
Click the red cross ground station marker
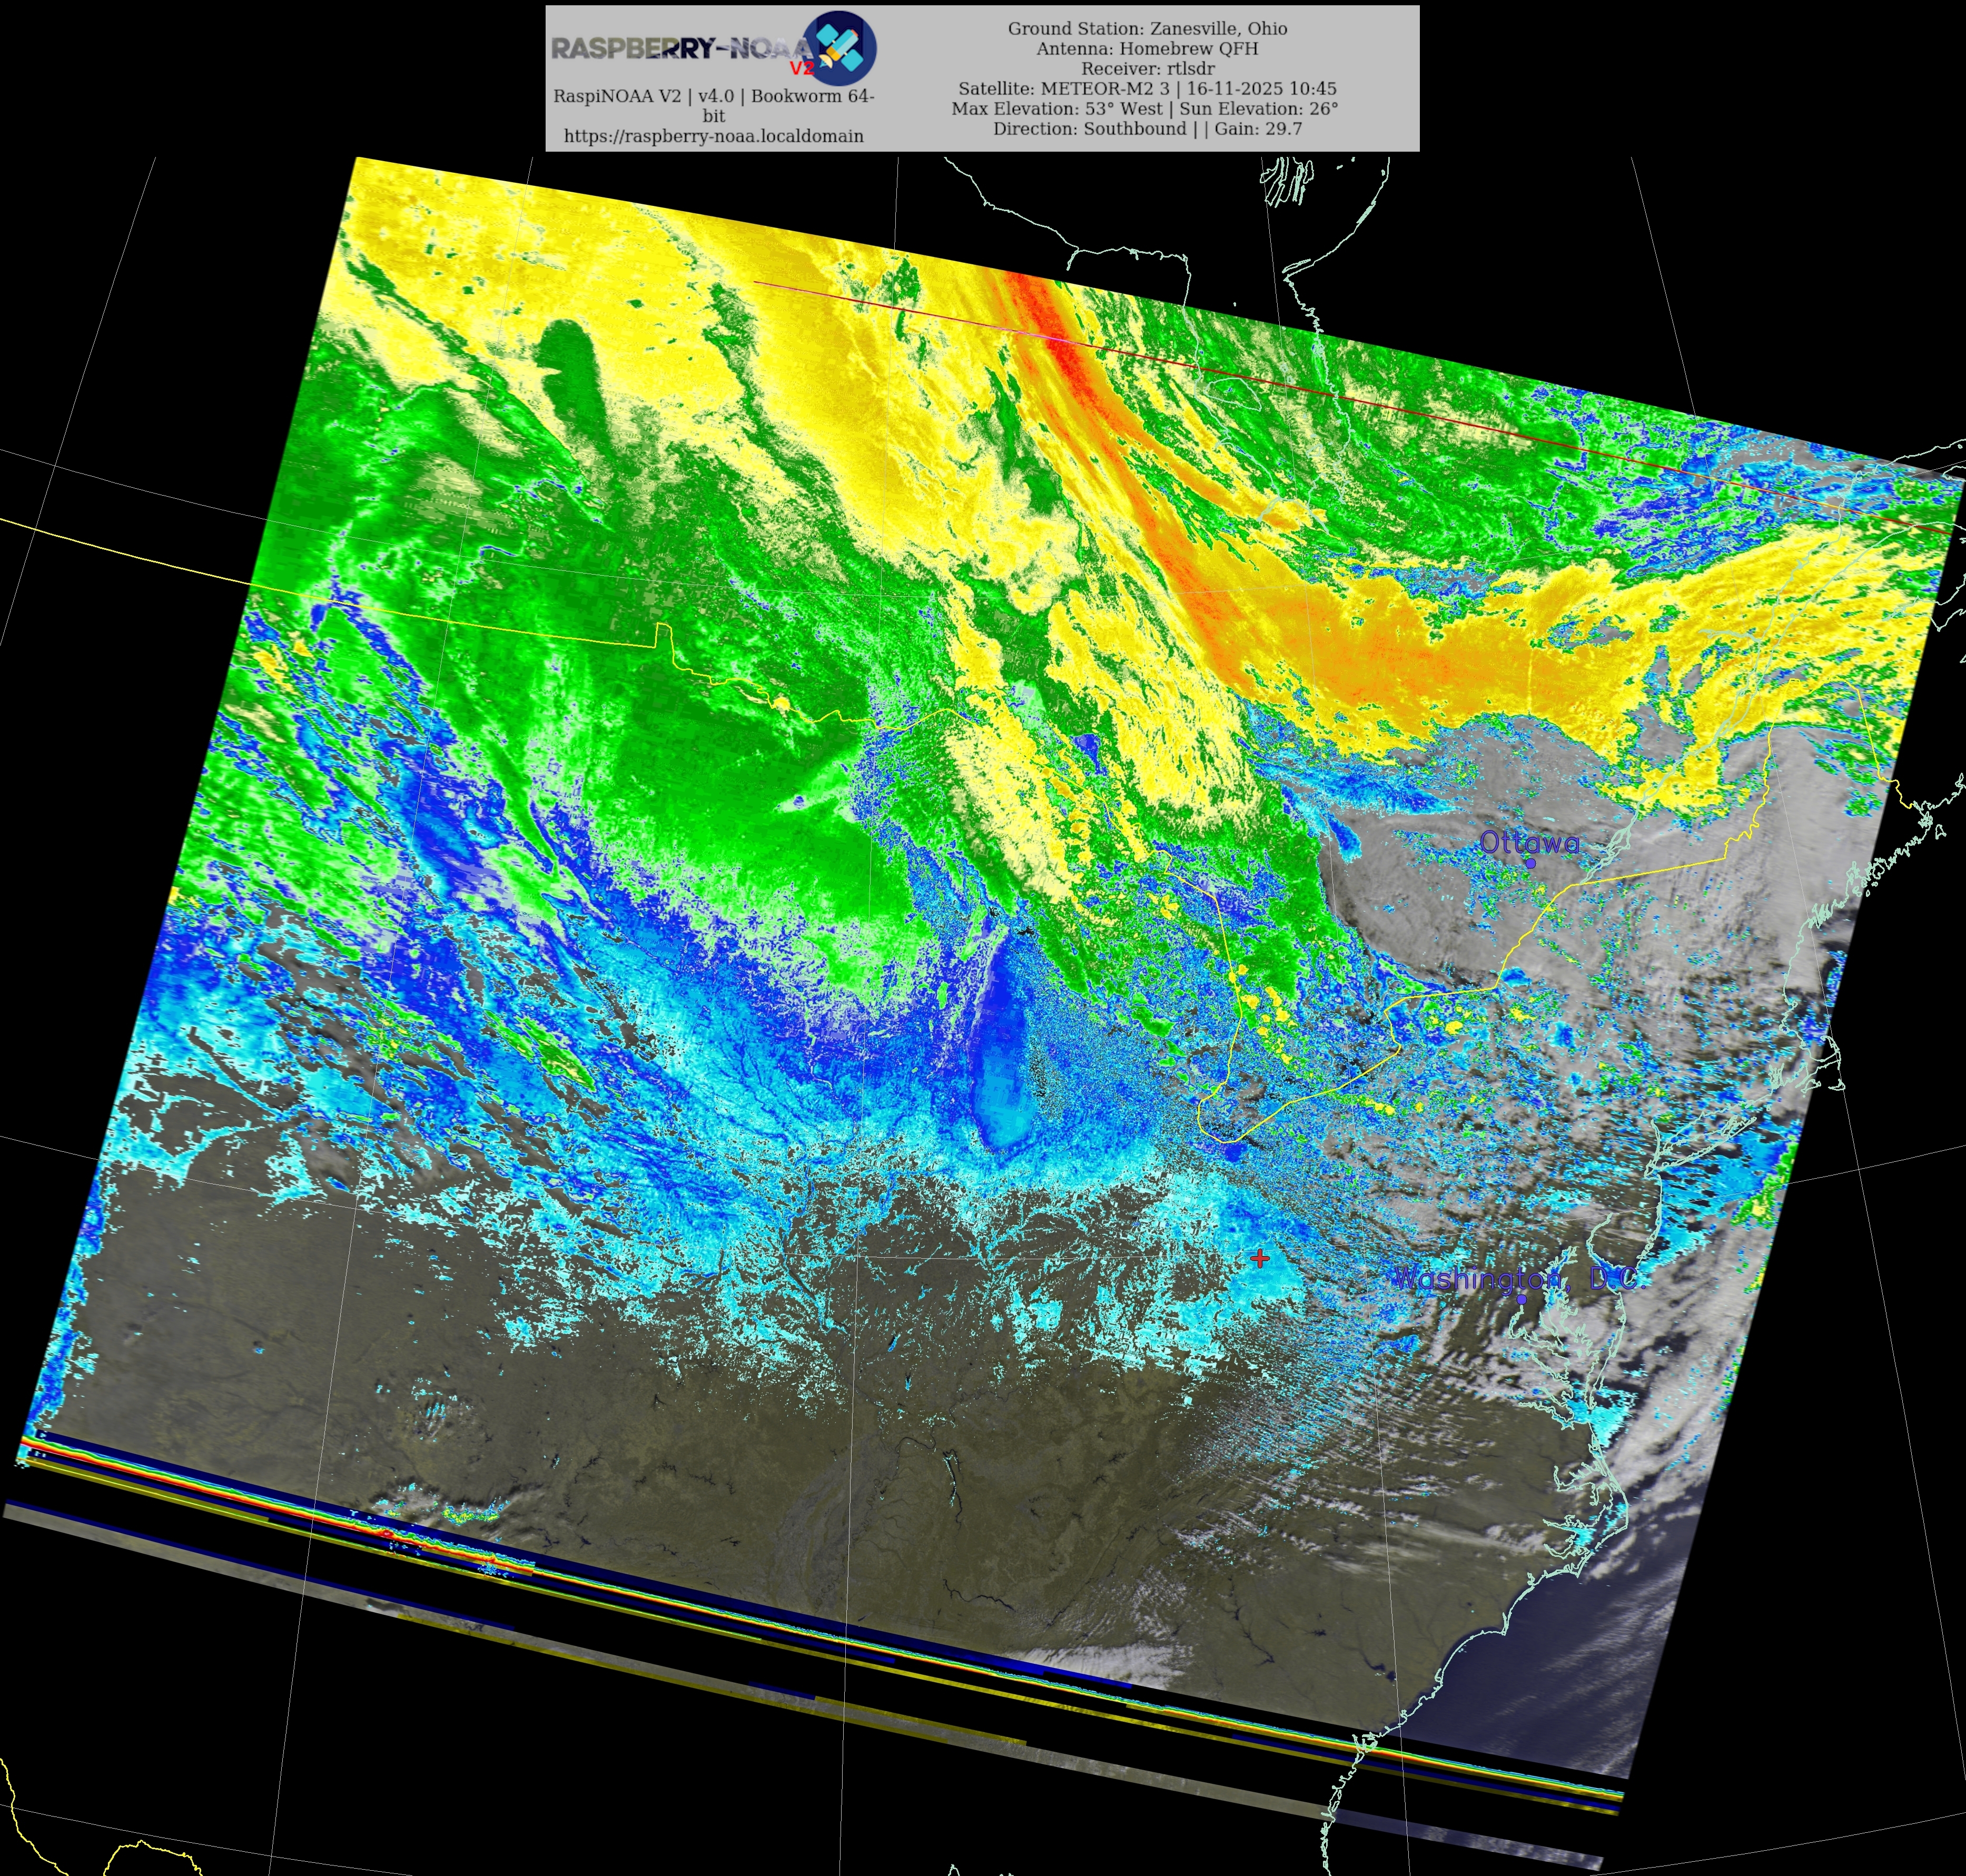pyautogui.click(x=1260, y=1258)
